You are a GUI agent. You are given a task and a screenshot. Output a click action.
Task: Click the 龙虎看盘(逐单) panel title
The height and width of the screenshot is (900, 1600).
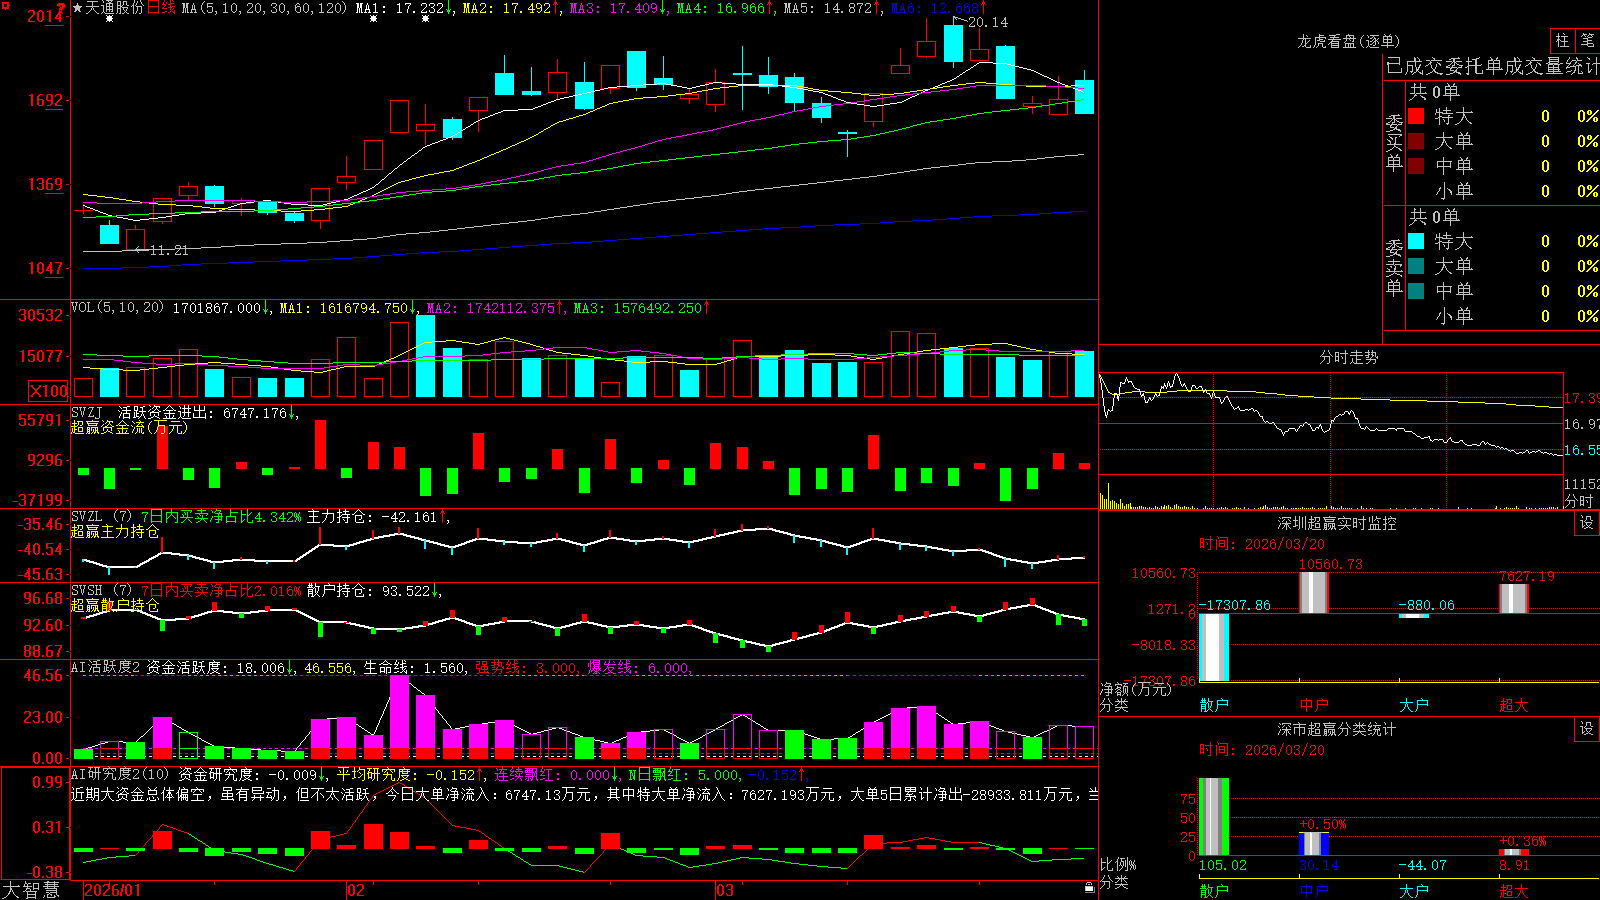(x=1348, y=41)
